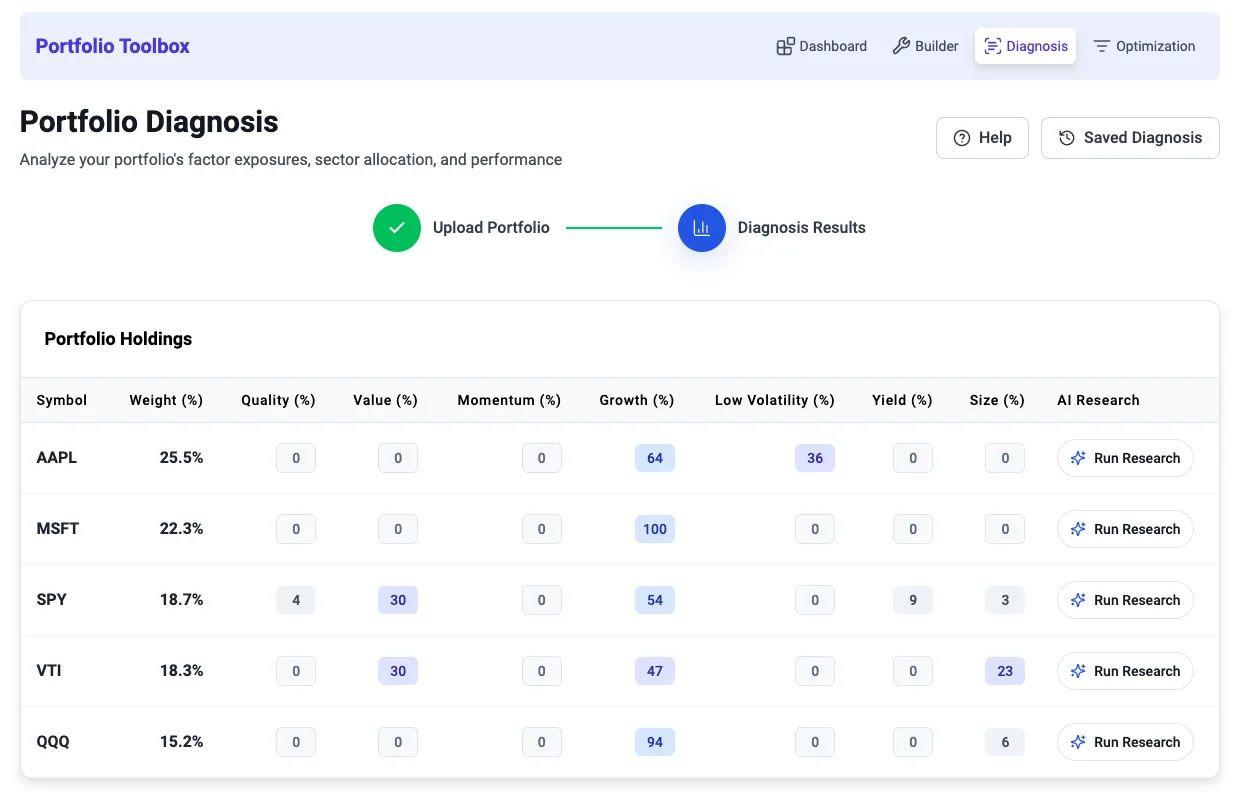1237x792 pixels.
Task: Select the QQQ symbol cell
Action: click(53, 742)
